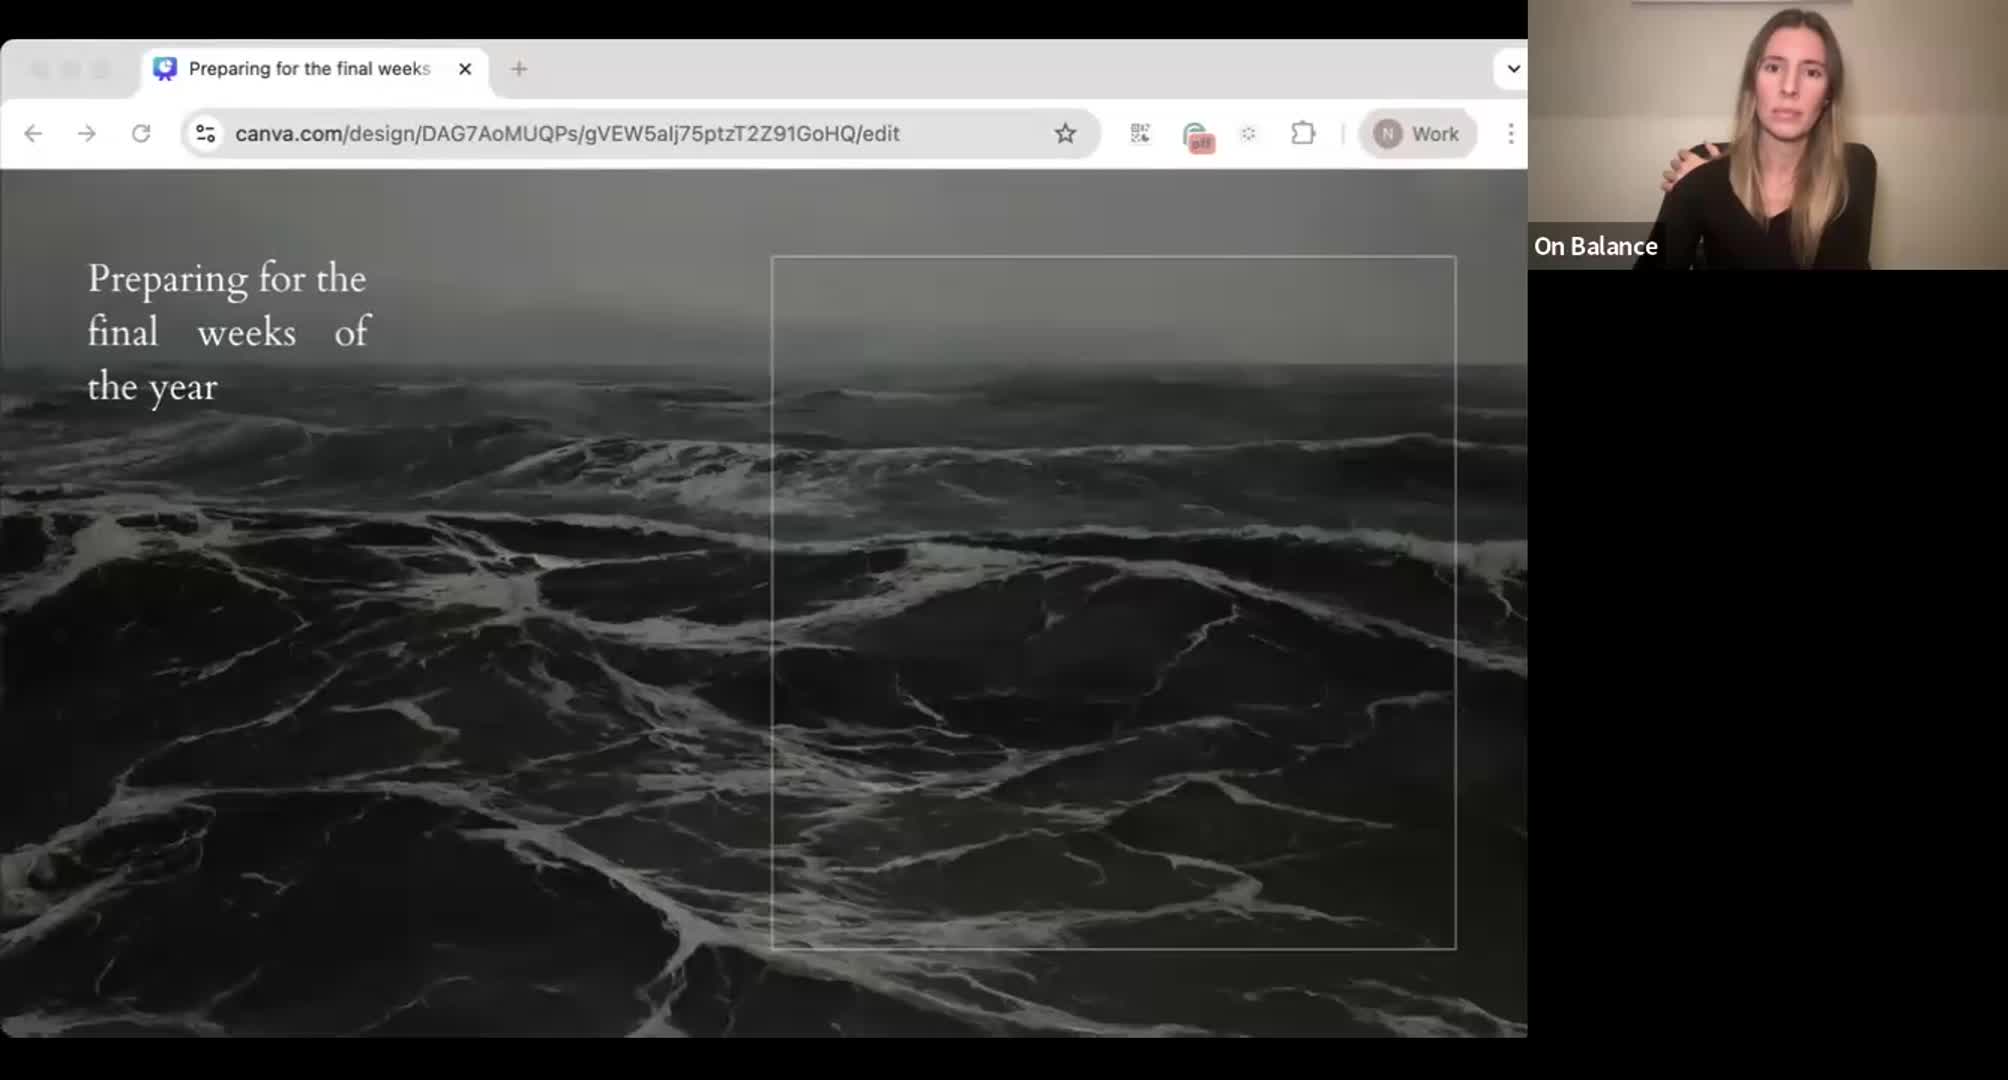Viewport: 2008px width, 1080px height.
Task: Click inside the white outlined square frame
Action: tap(1113, 602)
